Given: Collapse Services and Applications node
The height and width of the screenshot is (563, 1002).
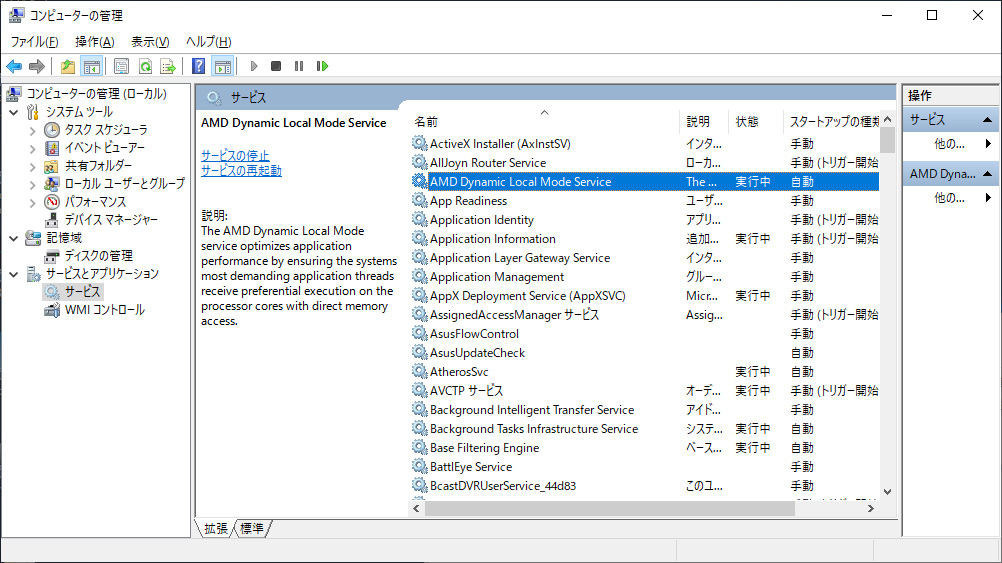Looking at the screenshot, I should 13,274.
